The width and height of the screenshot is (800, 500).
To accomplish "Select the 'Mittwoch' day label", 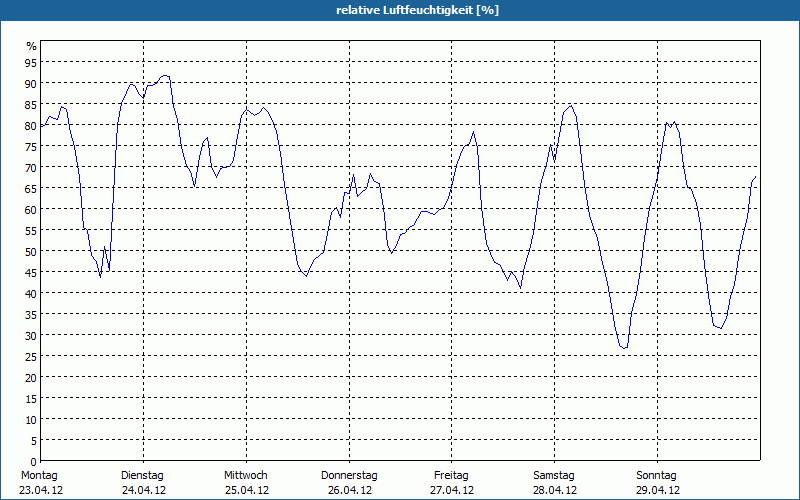I will click(x=245, y=476).
